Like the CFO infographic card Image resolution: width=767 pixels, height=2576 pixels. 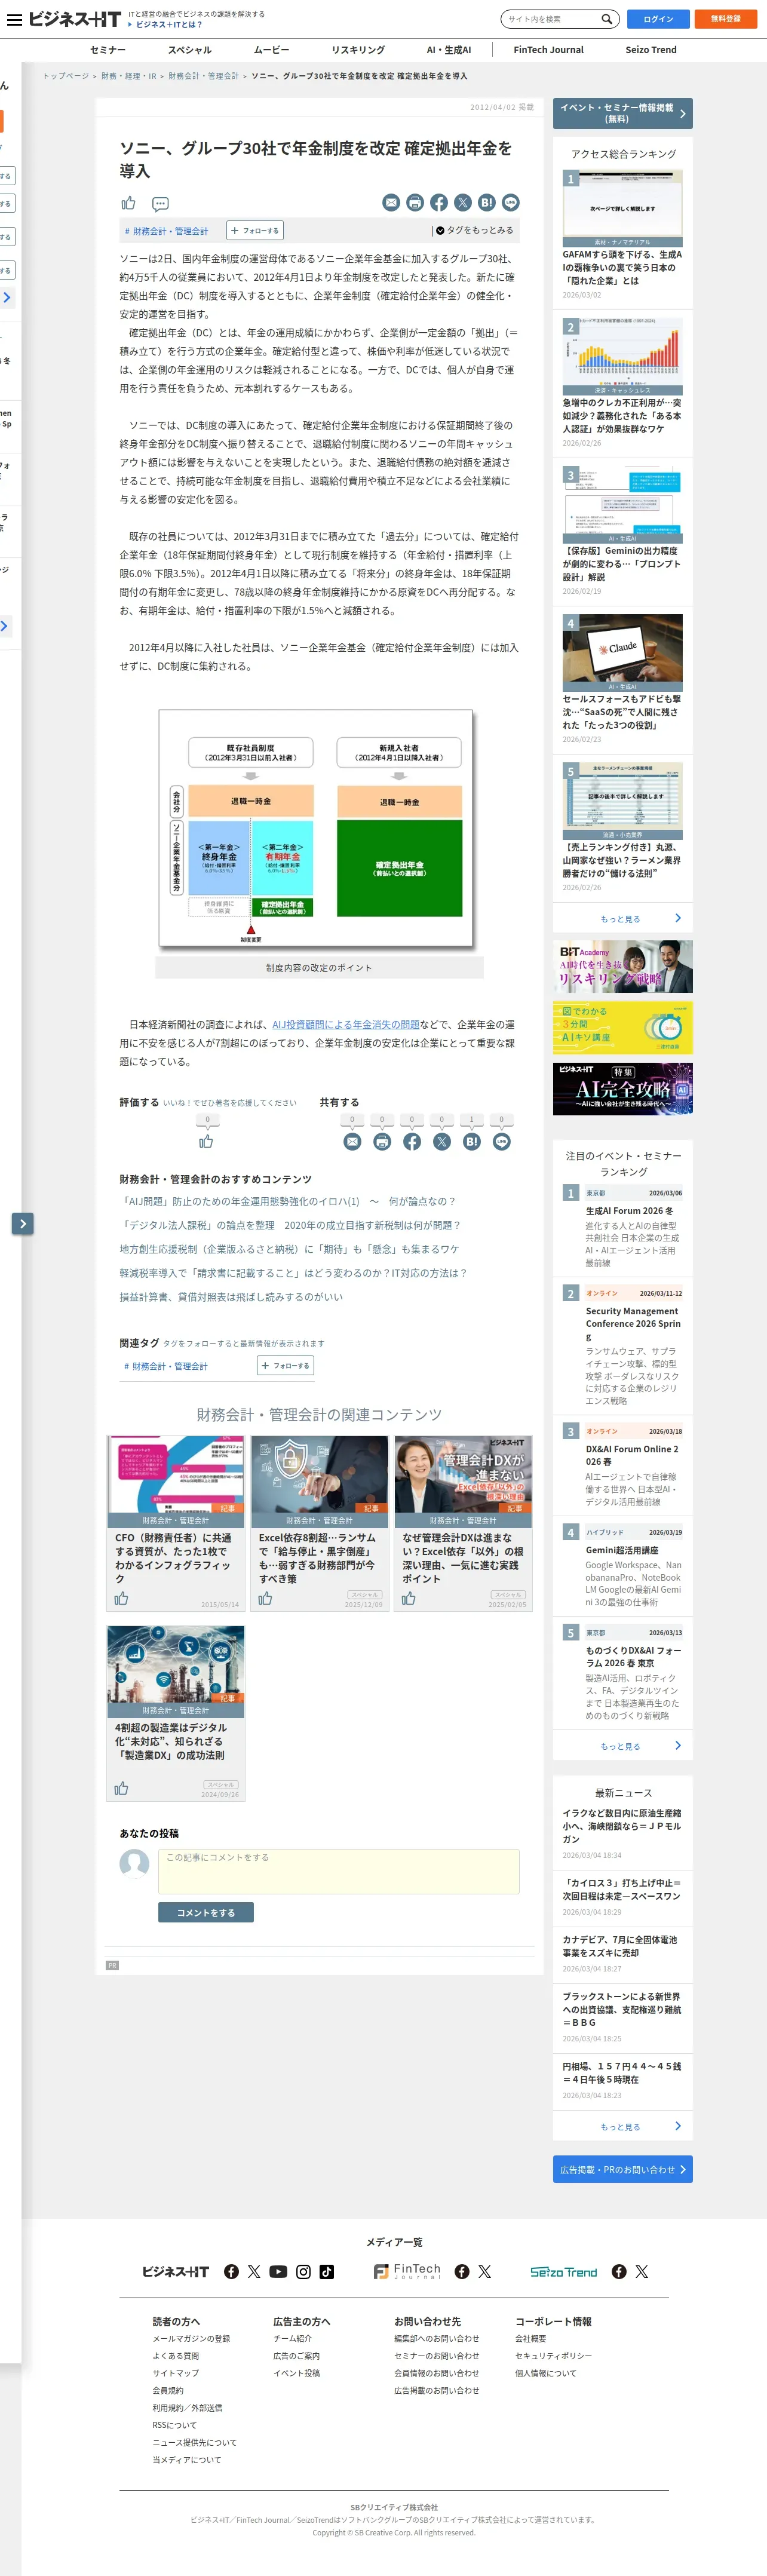[x=121, y=1598]
